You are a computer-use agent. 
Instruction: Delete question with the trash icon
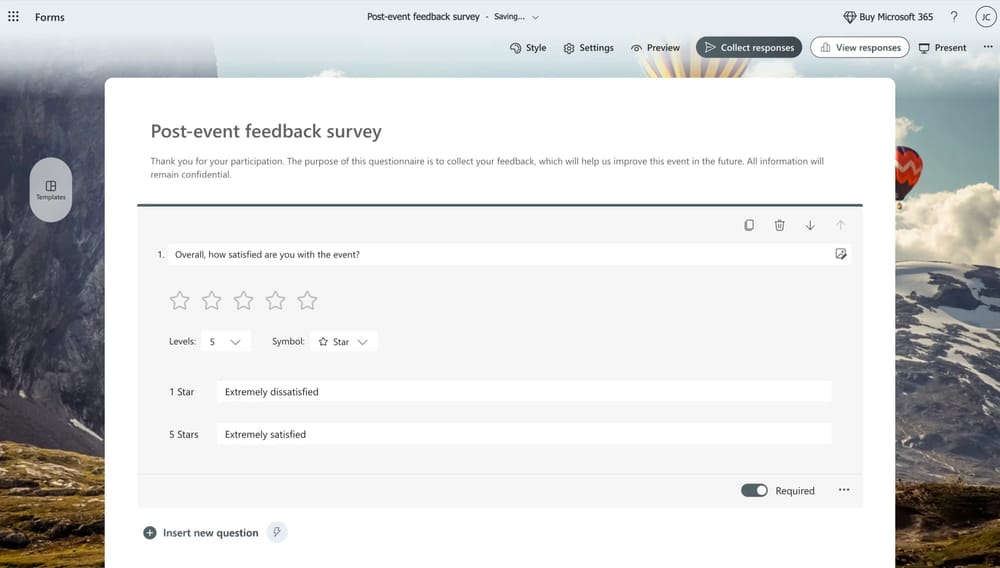tap(779, 225)
